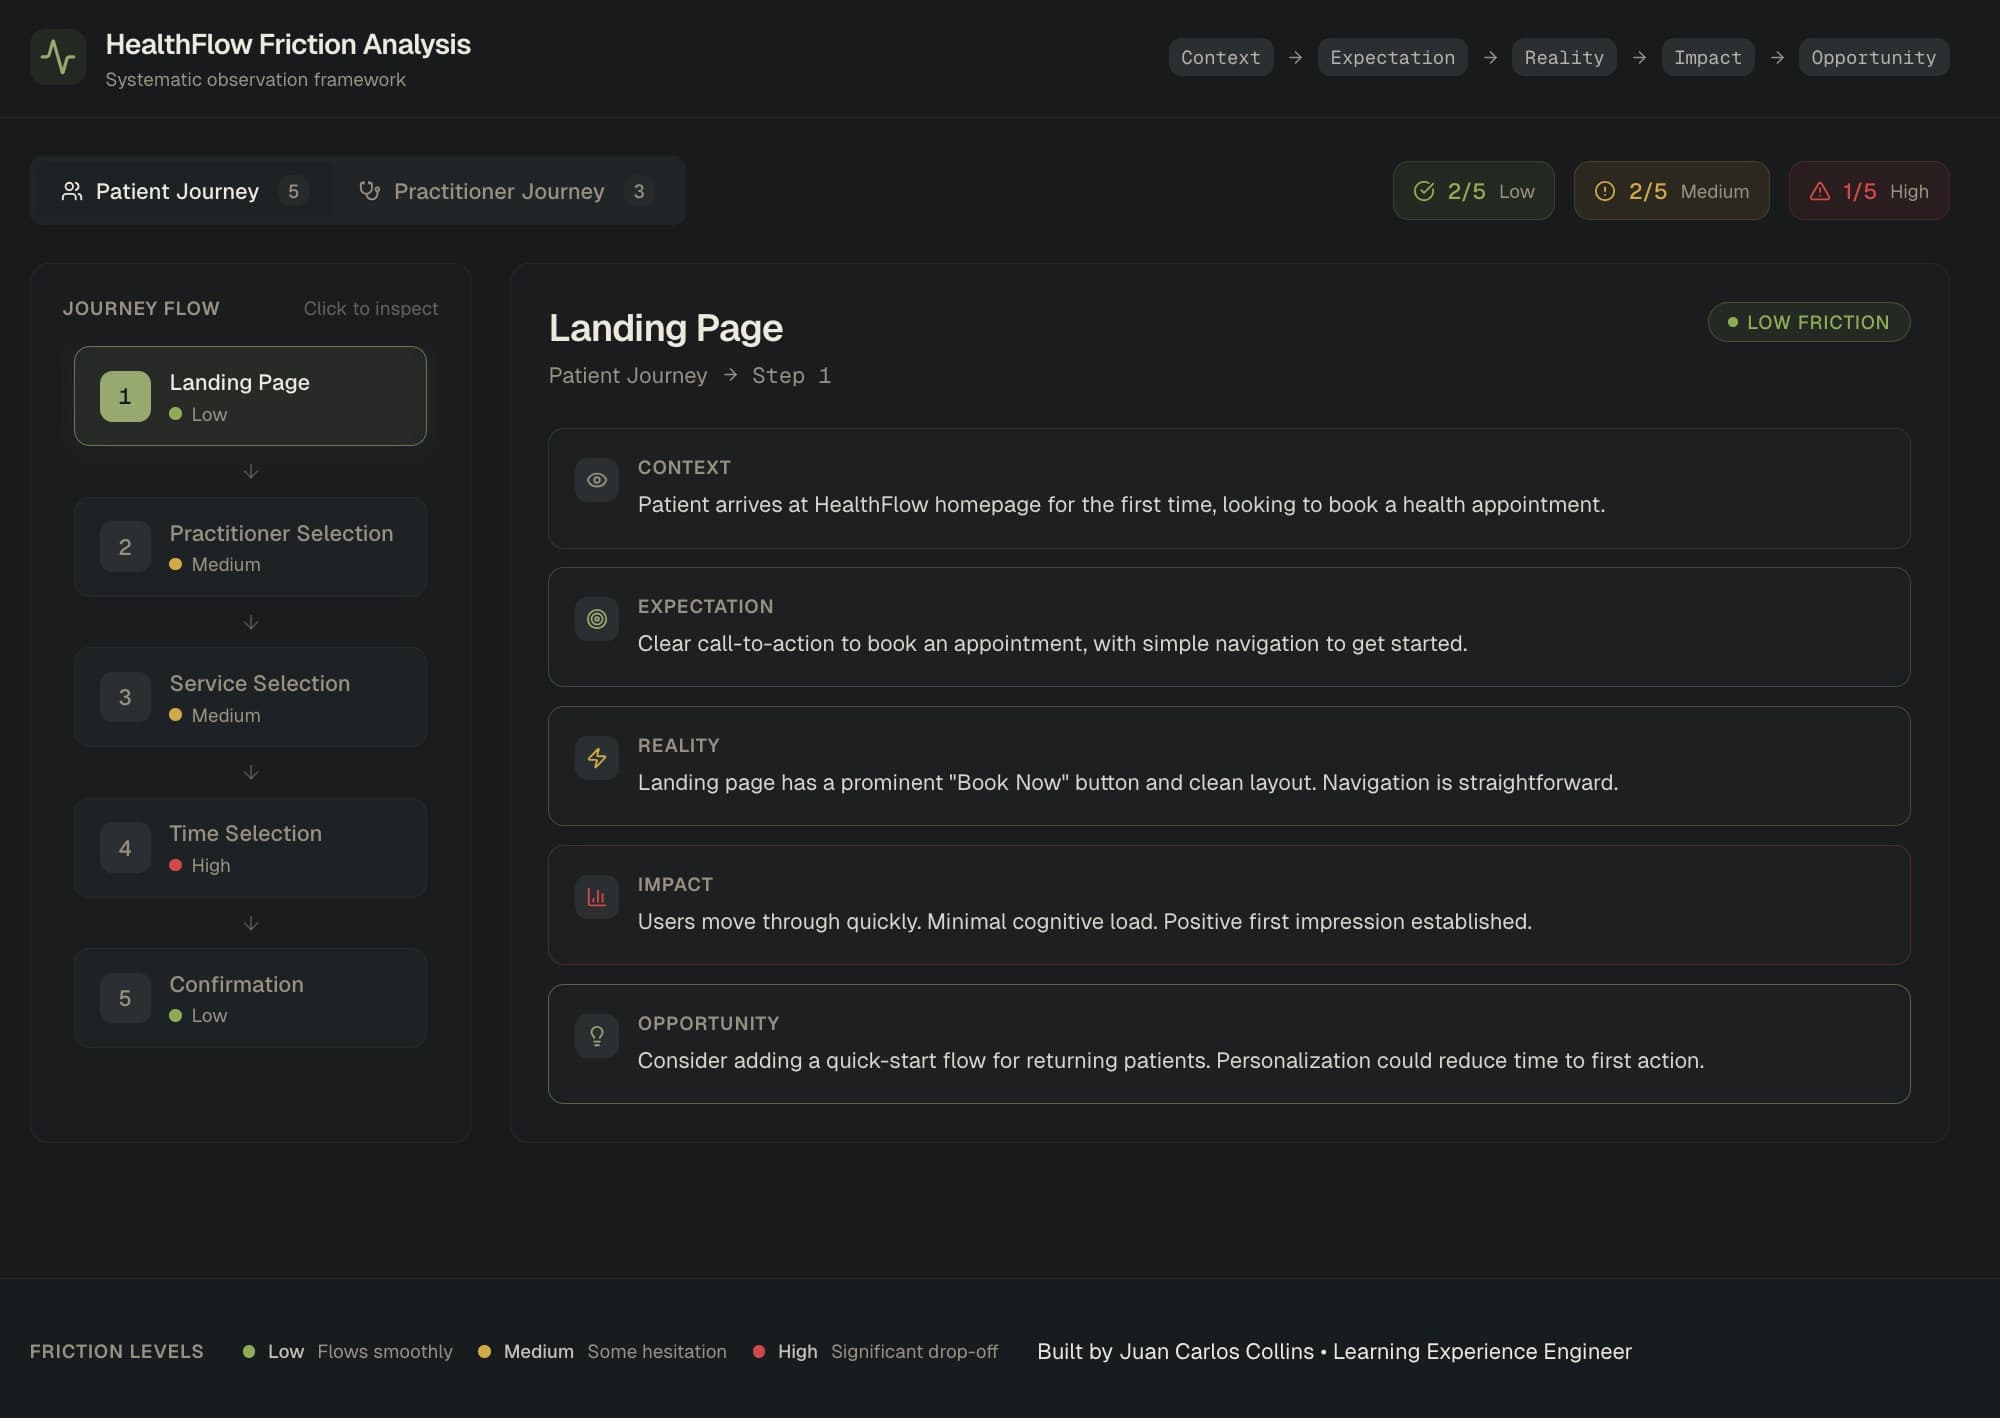The height and width of the screenshot is (1418, 2000).
Task: Open the Practitioner Selection journey step
Action: pyautogui.click(x=250, y=547)
